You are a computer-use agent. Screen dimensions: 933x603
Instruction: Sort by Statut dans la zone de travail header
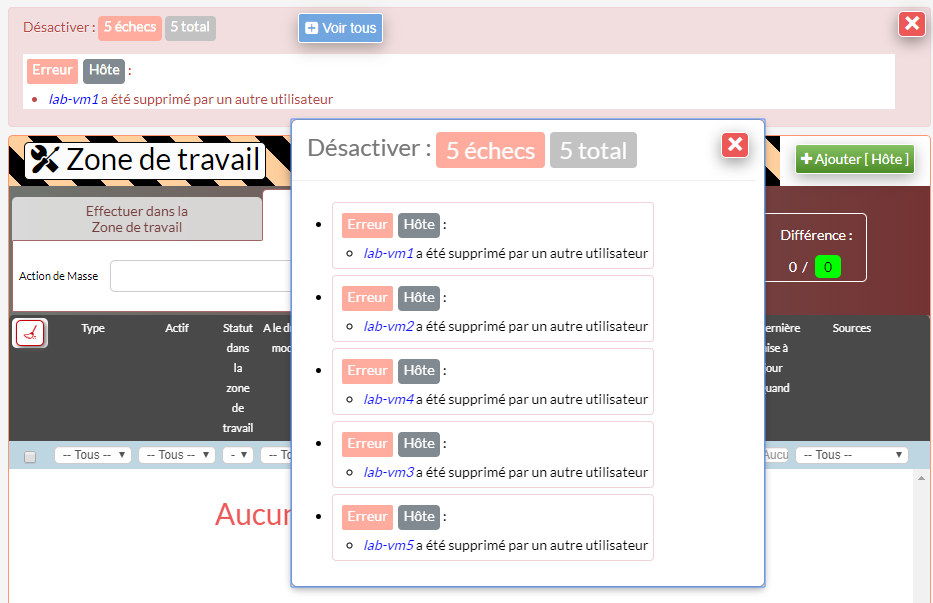(238, 378)
